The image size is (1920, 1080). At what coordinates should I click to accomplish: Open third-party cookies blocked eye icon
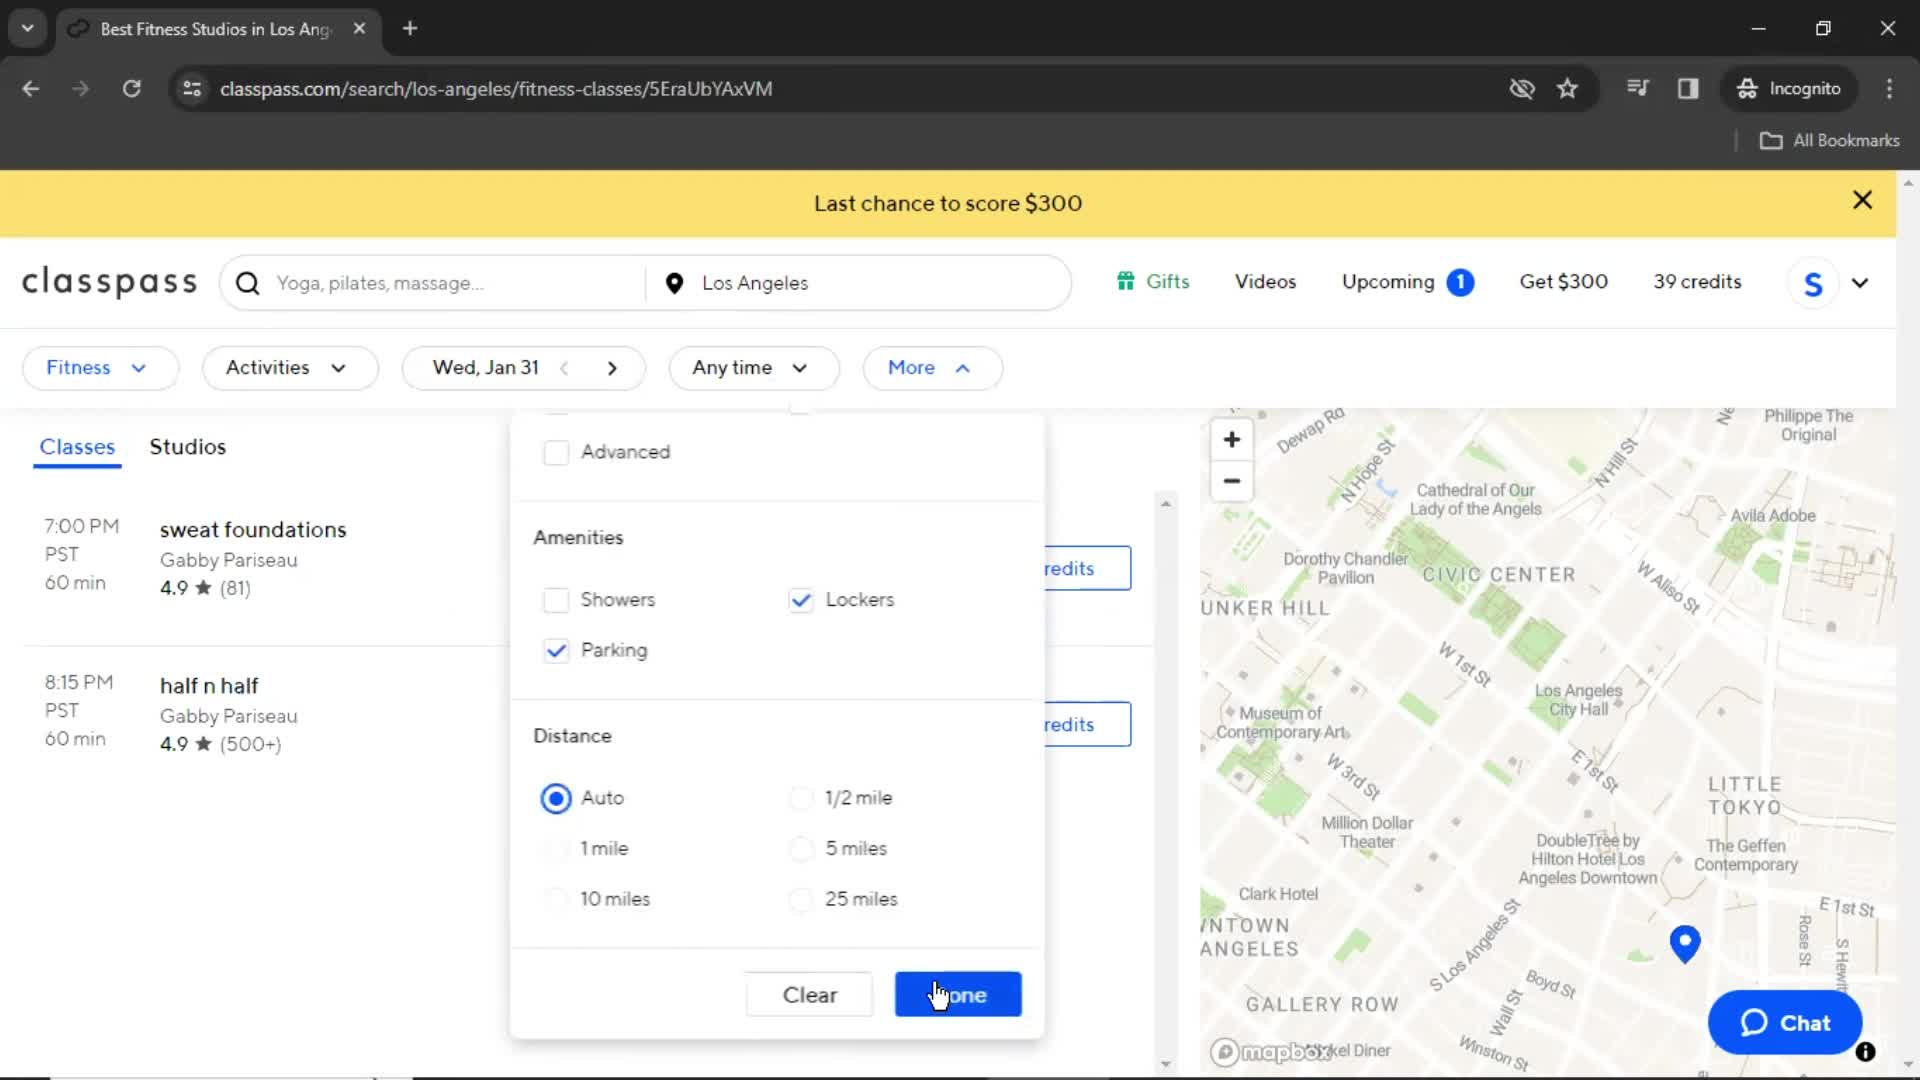pyautogui.click(x=1521, y=88)
